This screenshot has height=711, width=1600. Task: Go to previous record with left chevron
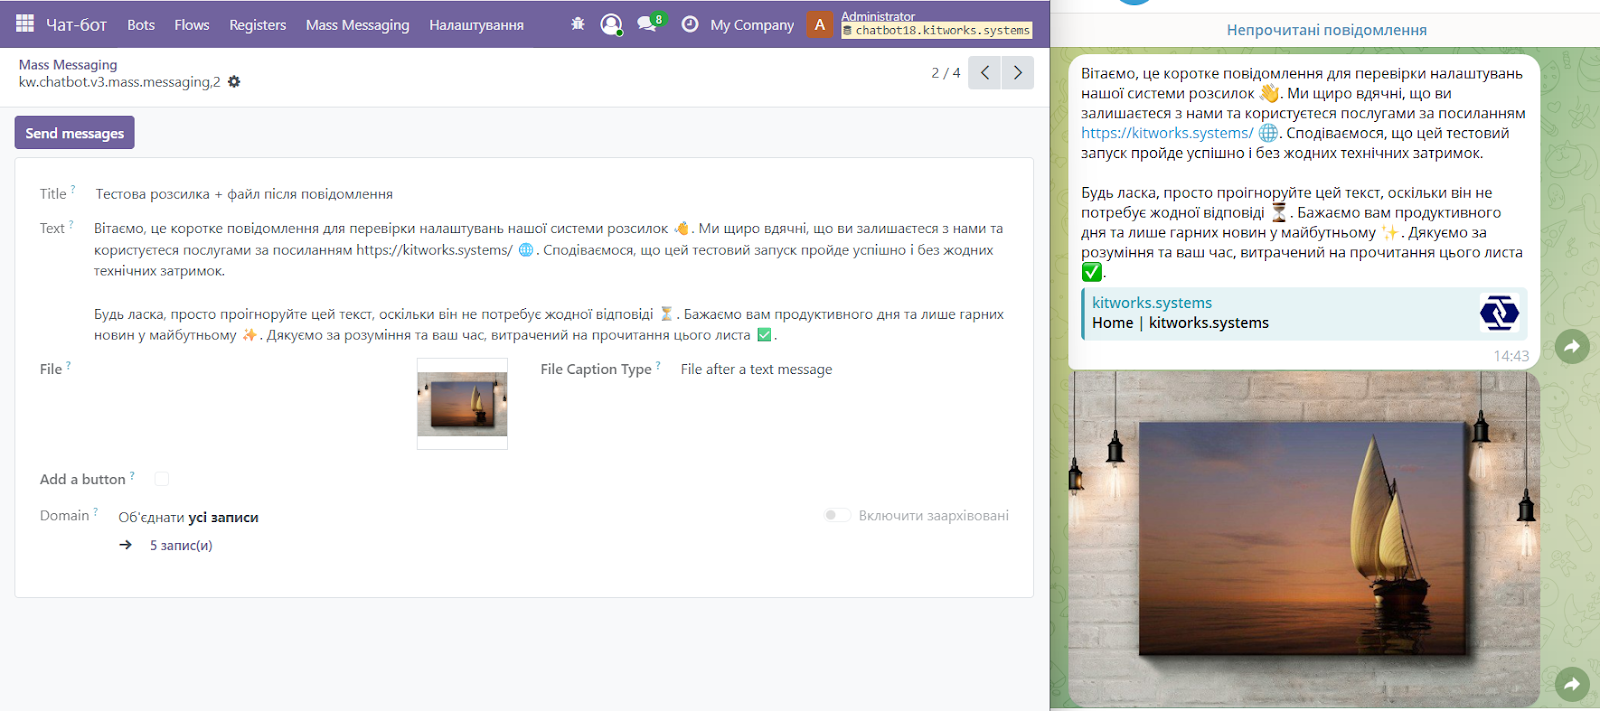coord(984,73)
